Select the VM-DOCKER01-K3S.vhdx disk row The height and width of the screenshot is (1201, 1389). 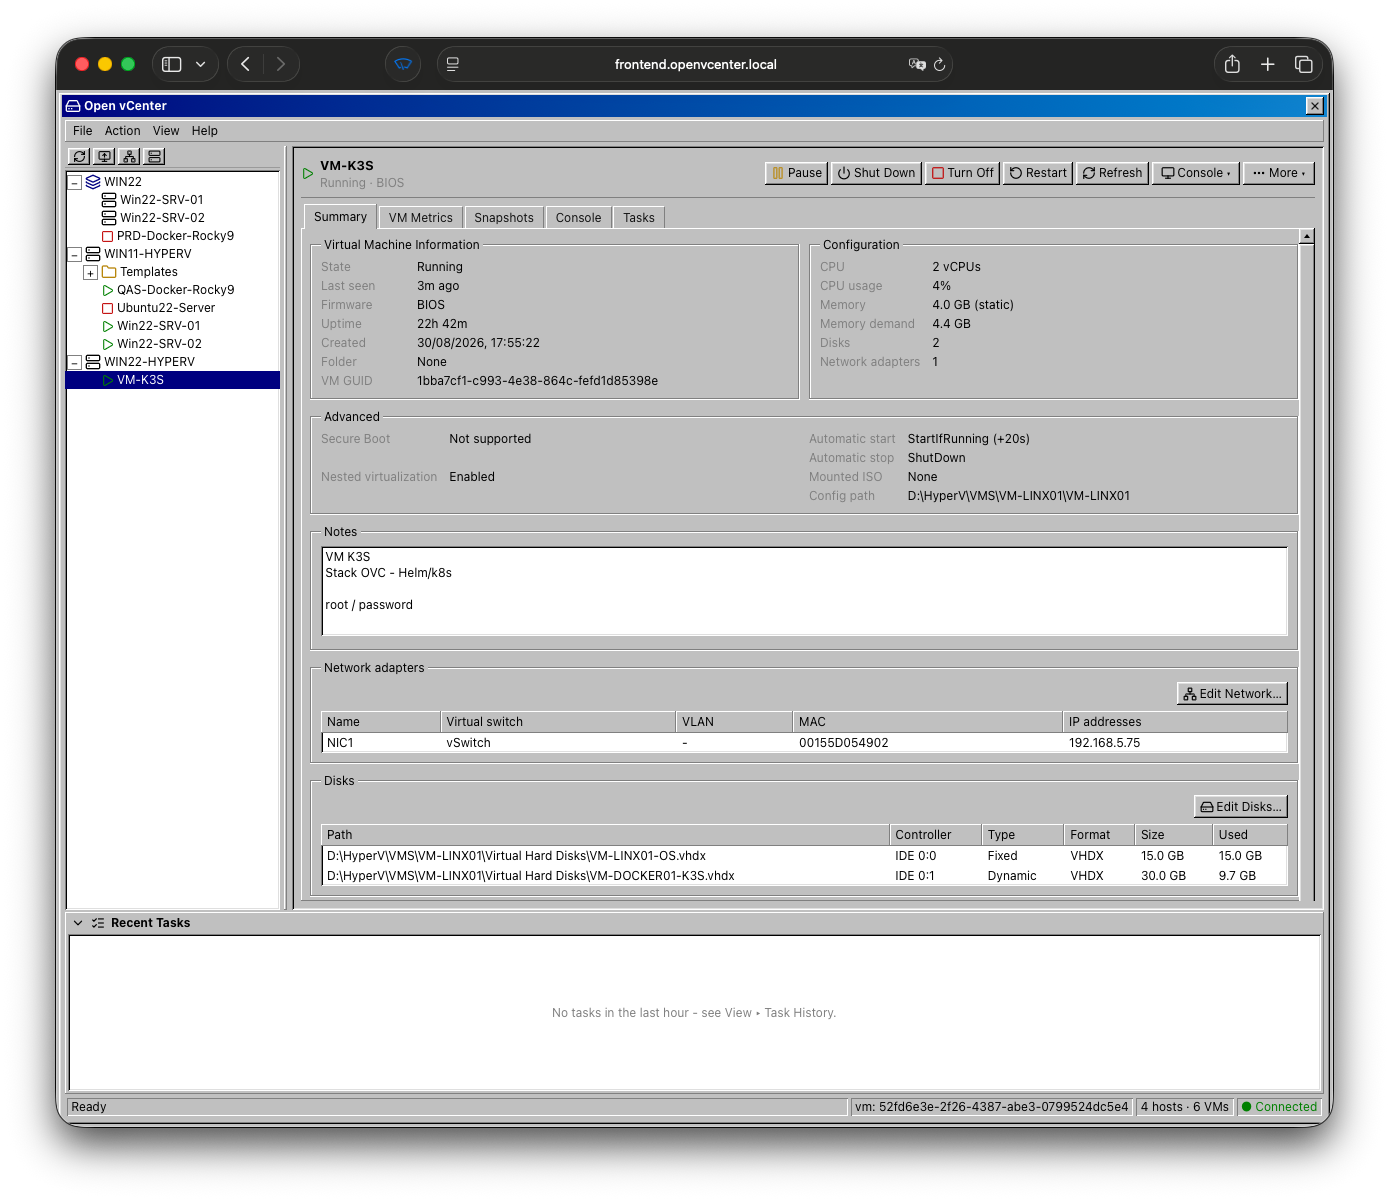click(804, 876)
